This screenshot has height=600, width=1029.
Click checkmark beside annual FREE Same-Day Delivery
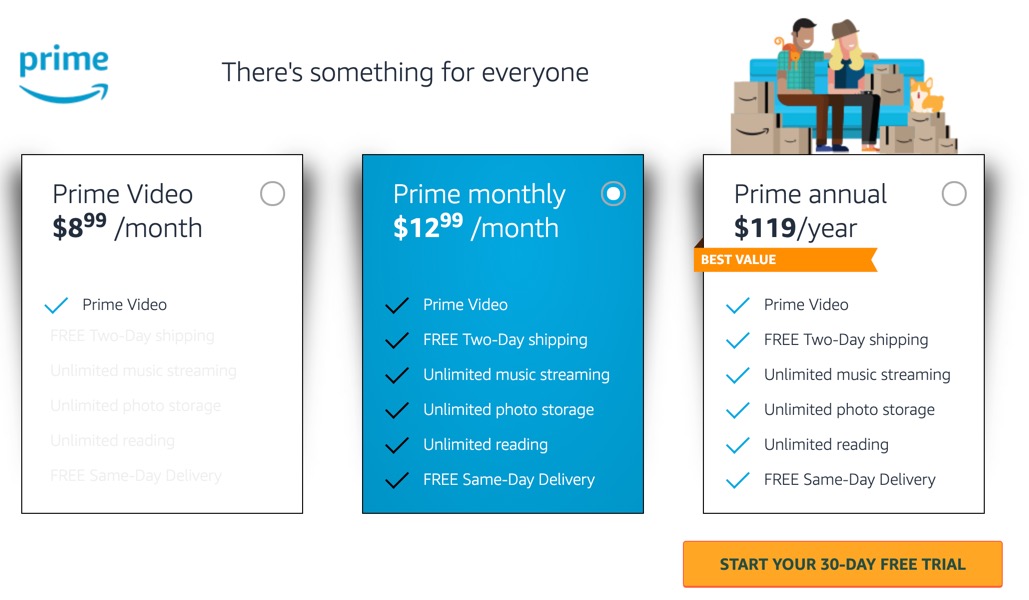click(x=738, y=480)
